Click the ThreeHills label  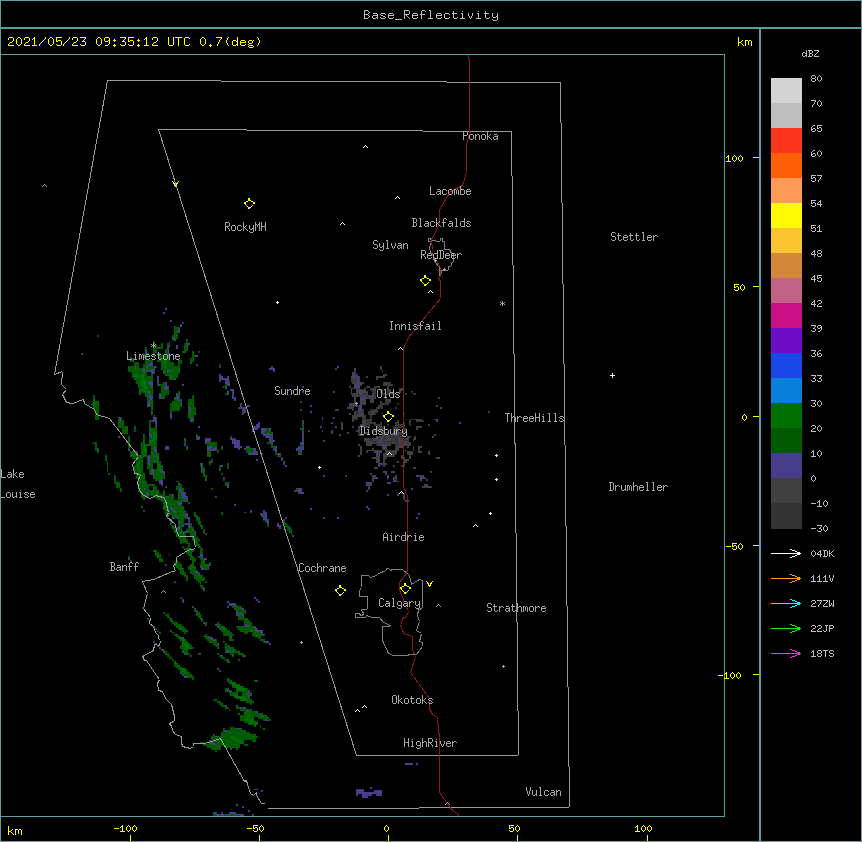click(534, 418)
